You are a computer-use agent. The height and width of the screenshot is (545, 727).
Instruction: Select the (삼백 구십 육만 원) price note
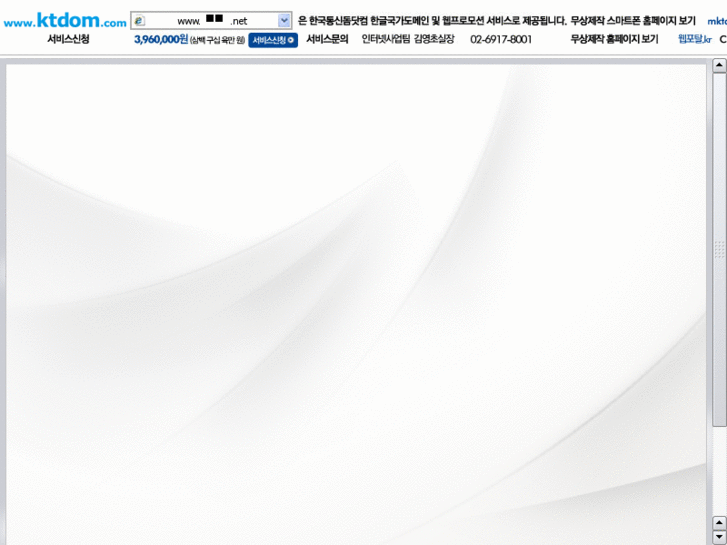tap(217, 41)
